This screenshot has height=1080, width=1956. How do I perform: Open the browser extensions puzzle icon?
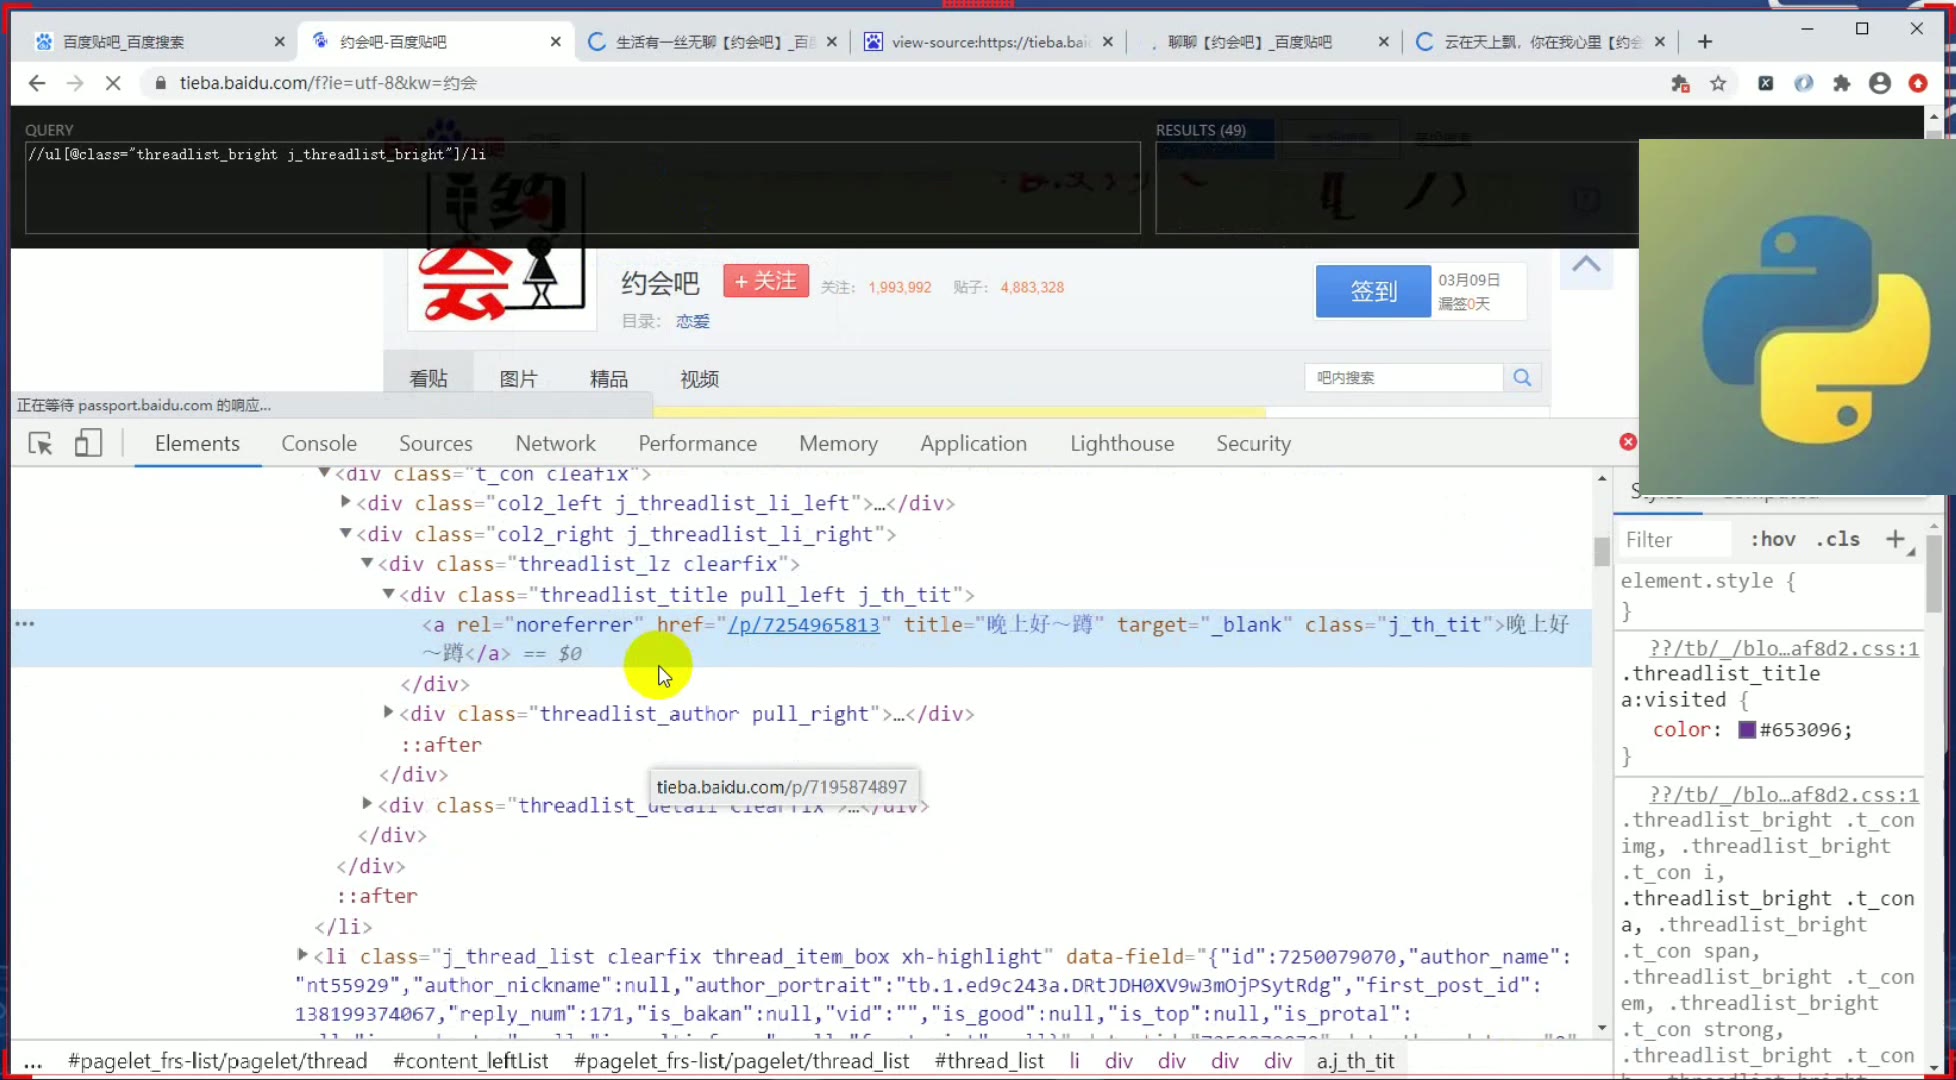point(1841,83)
